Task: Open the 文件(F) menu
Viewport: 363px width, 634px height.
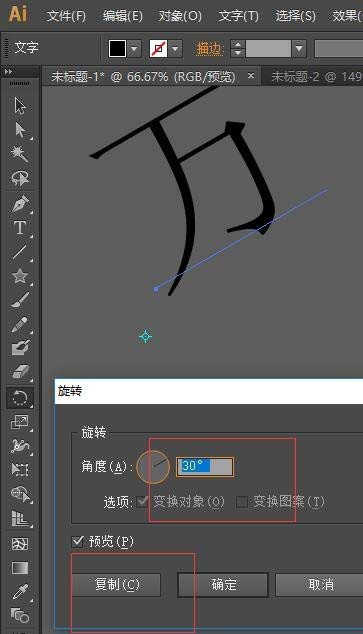Action: (x=66, y=16)
